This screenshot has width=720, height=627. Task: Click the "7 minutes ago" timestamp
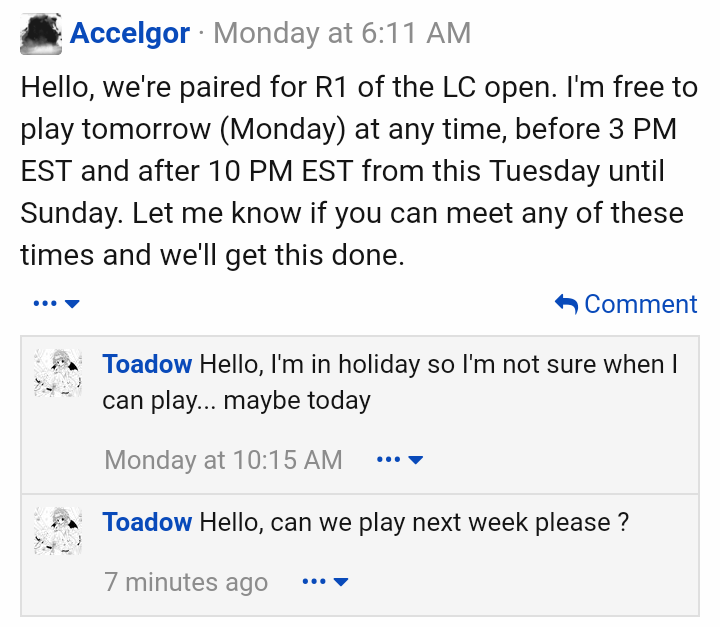[186, 582]
